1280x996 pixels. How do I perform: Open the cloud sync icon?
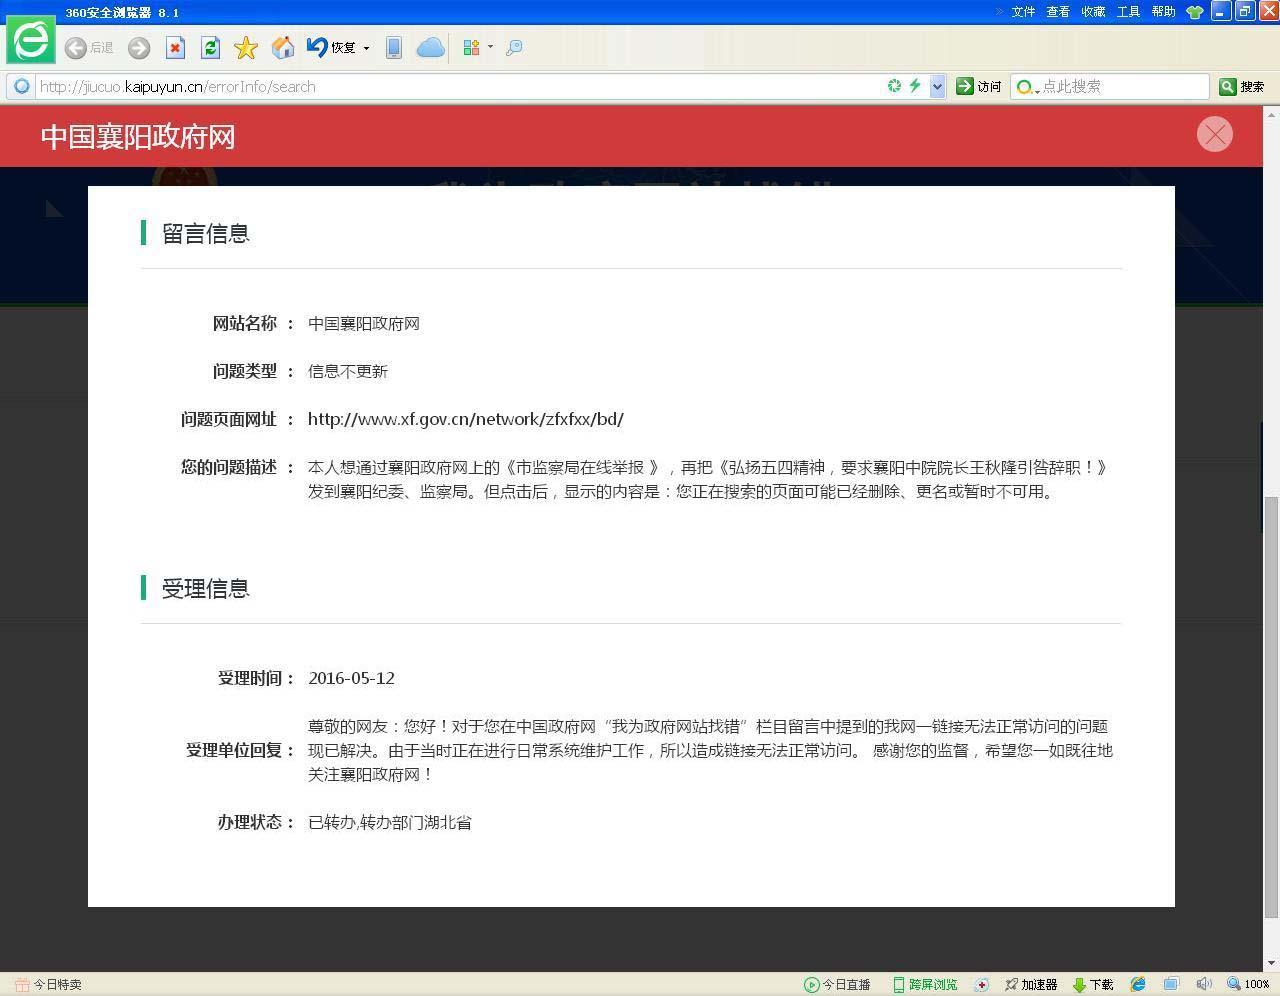(430, 47)
